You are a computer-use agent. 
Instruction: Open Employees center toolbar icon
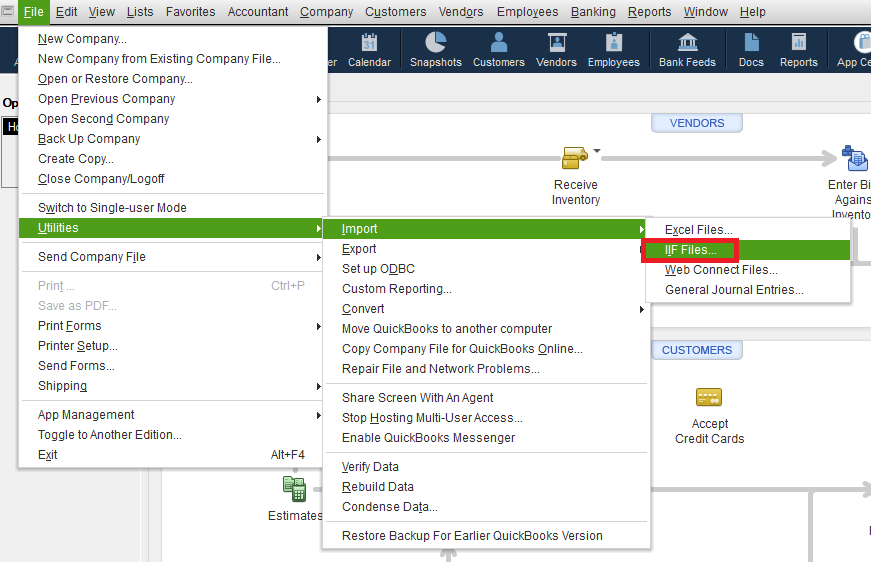pos(614,49)
